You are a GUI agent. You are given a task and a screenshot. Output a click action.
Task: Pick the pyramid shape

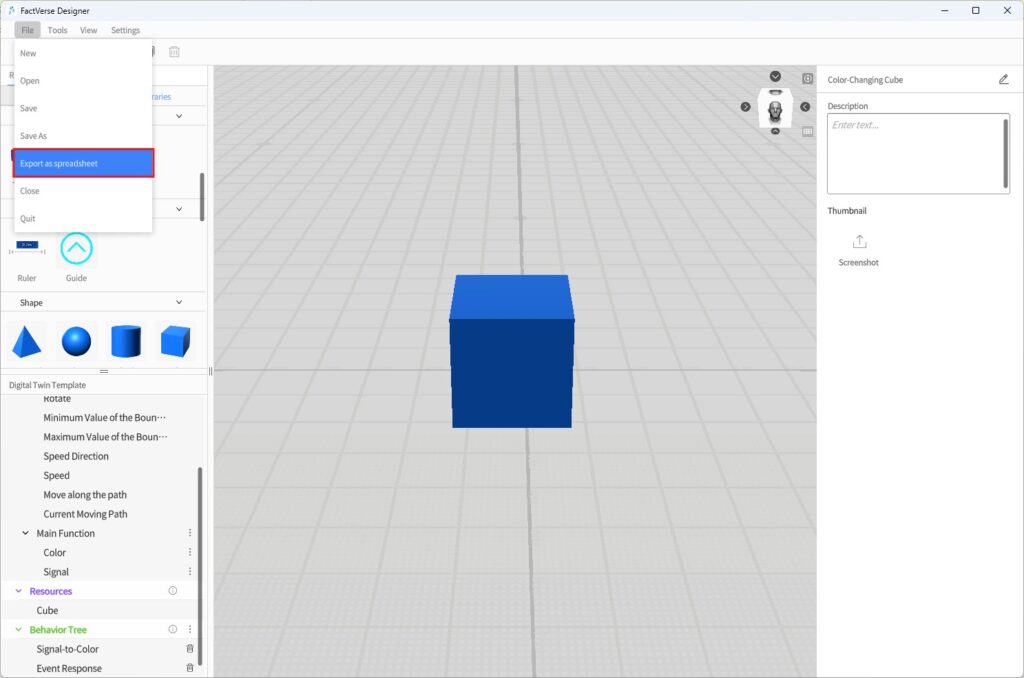(x=27, y=342)
